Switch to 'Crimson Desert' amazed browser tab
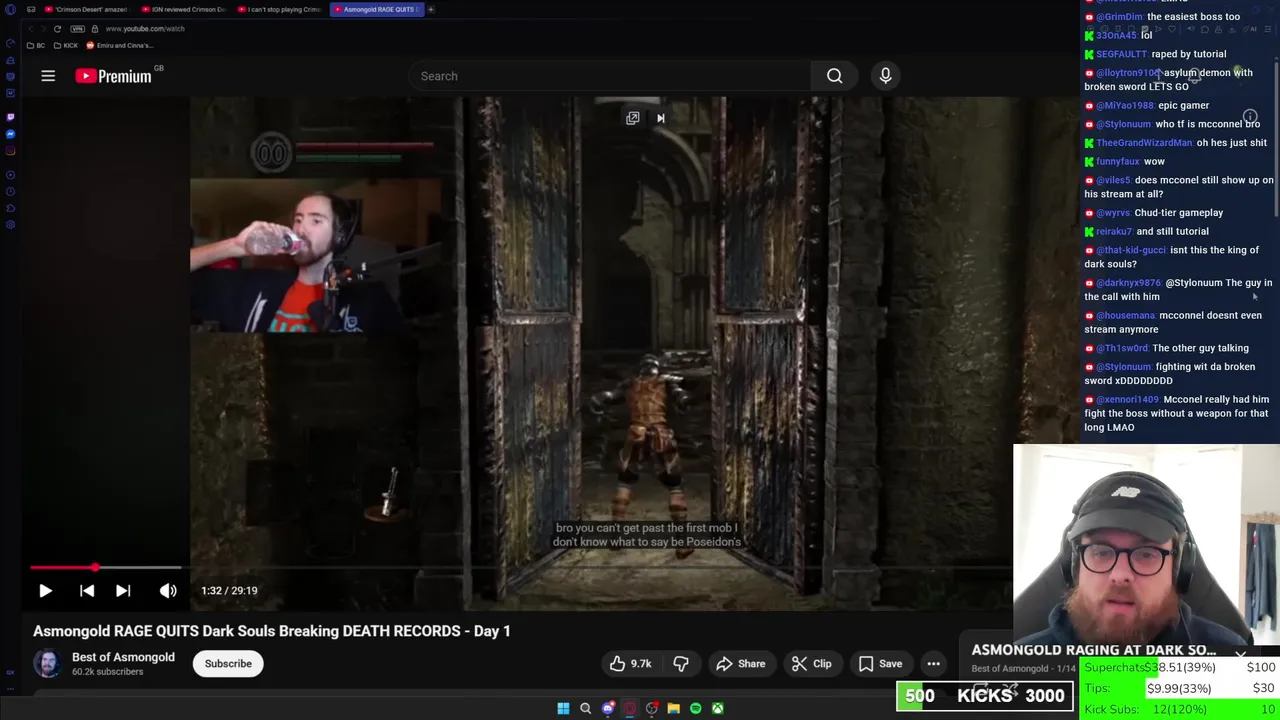The image size is (1280, 720). click(x=86, y=9)
